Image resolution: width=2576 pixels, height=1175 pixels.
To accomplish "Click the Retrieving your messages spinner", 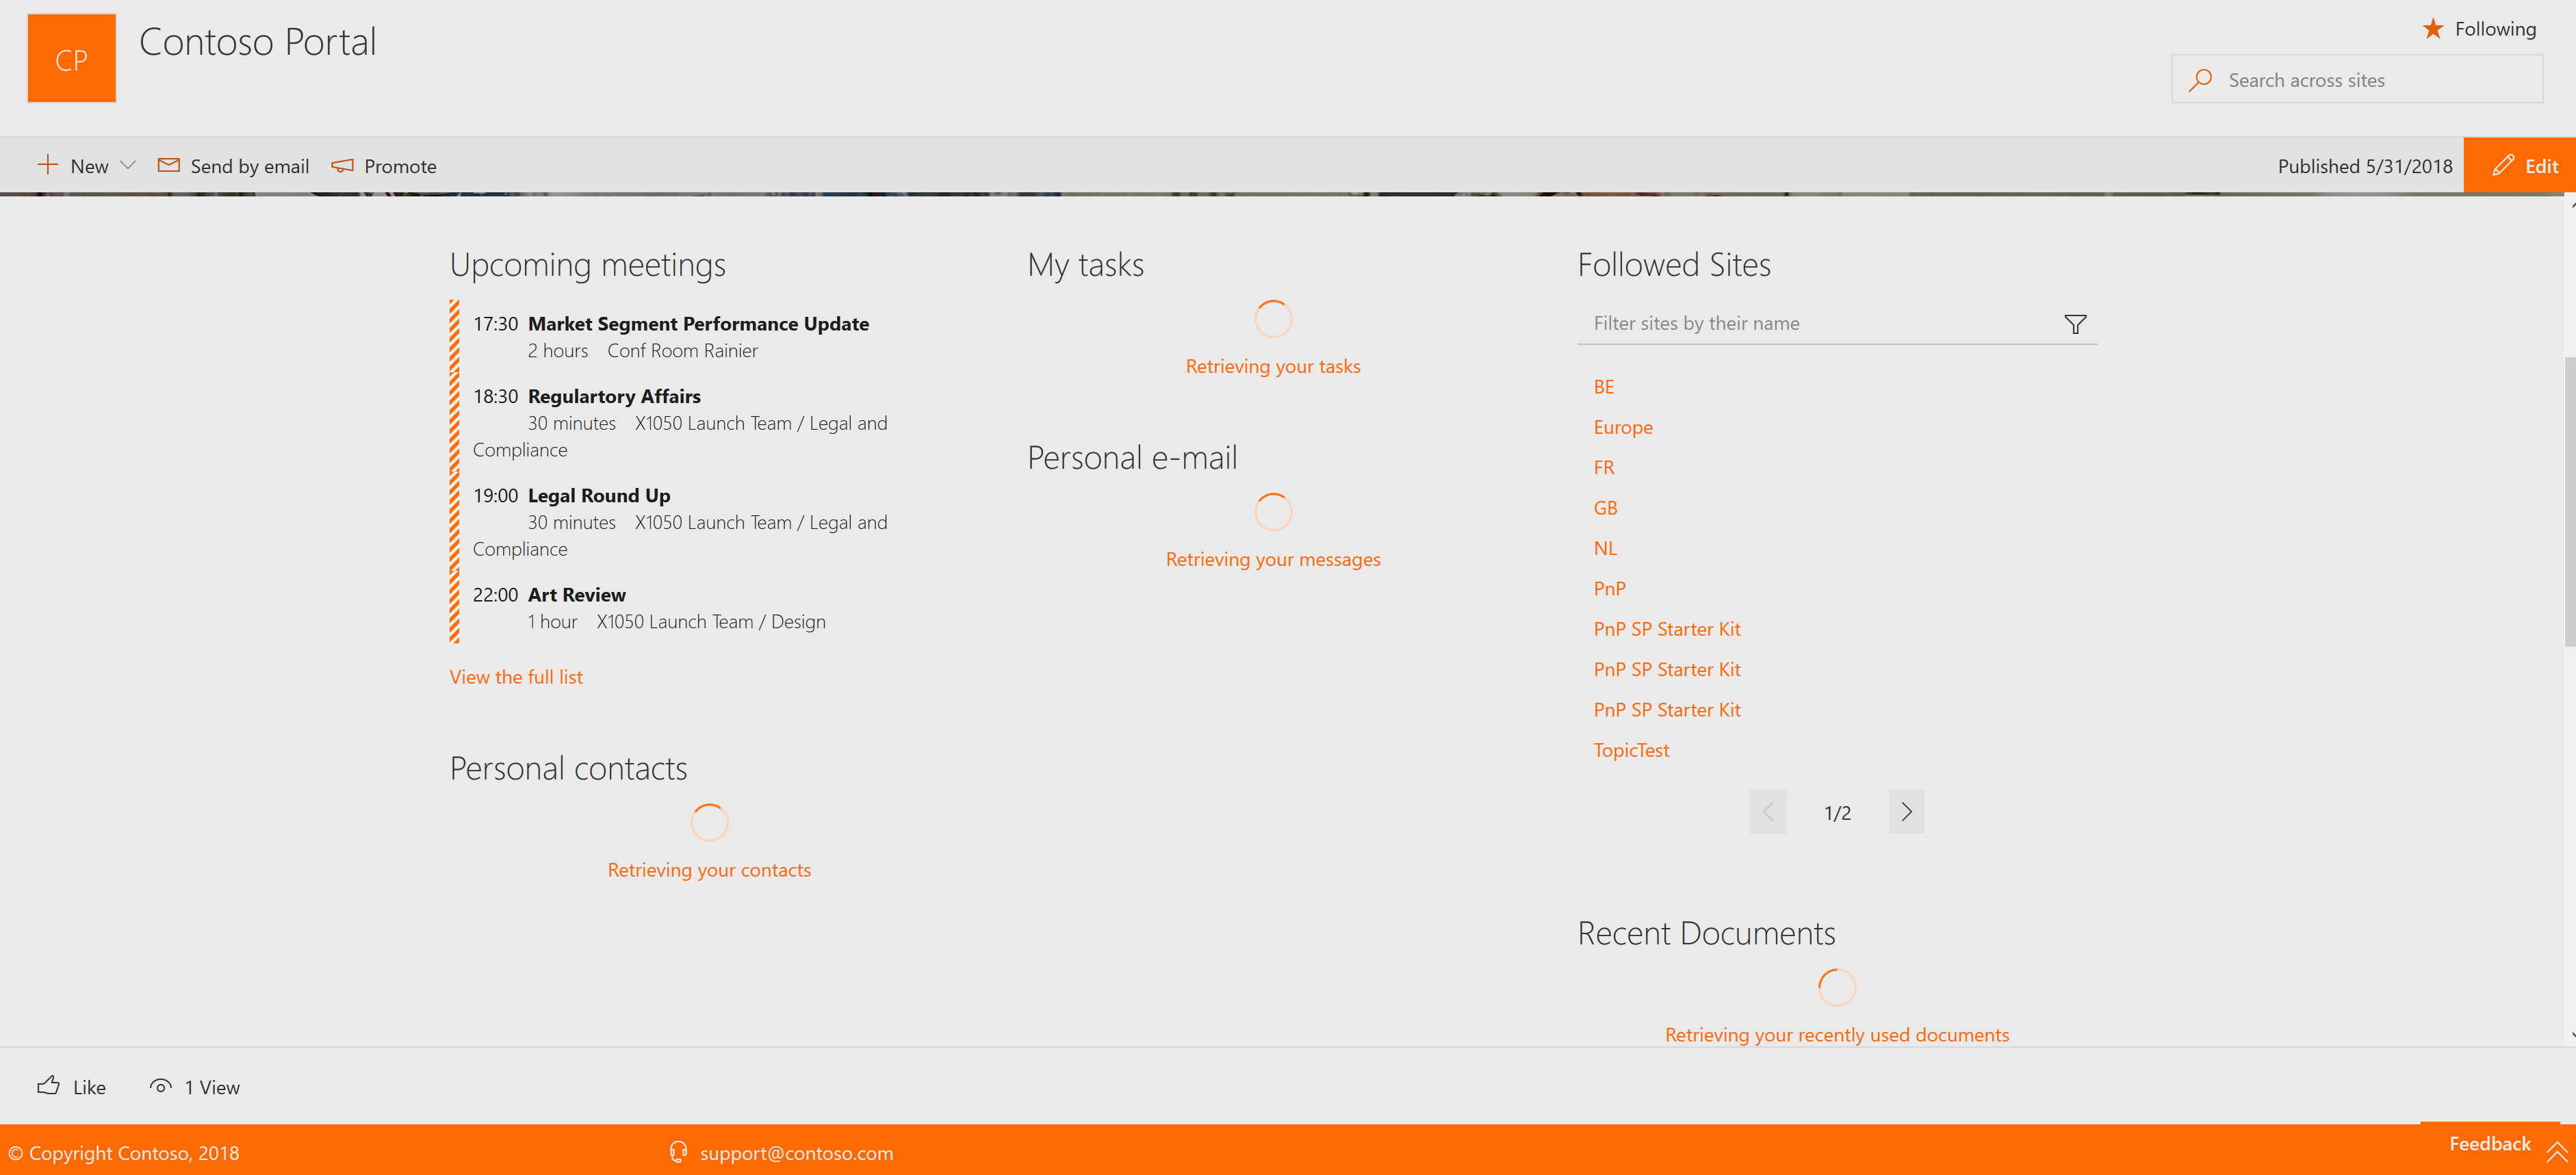I will [1273, 512].
